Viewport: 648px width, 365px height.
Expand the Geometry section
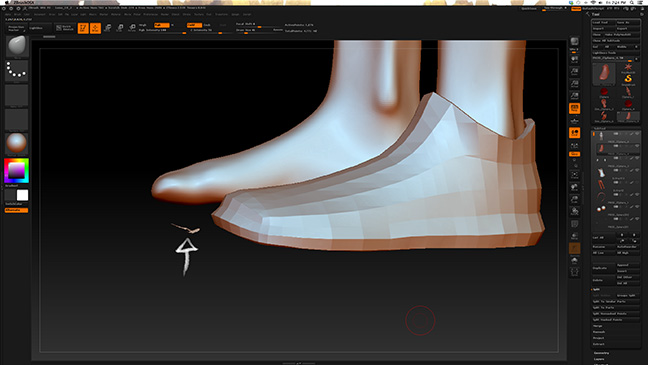601,353
